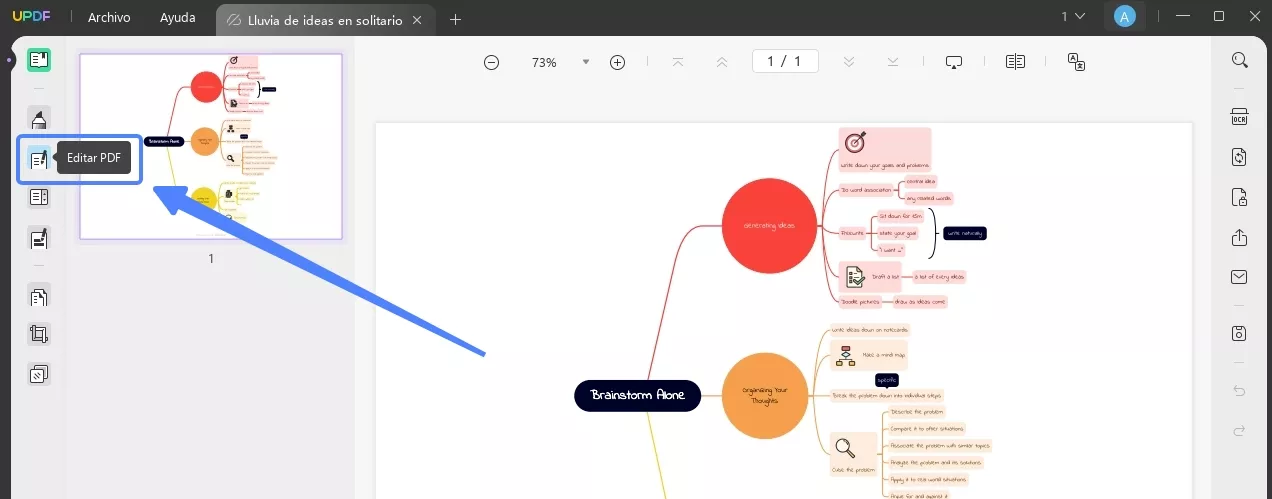The width and height of the screenshot is (1272, 499).
Task: Run OCR text recognition
Action: (x=1240, y=117)
